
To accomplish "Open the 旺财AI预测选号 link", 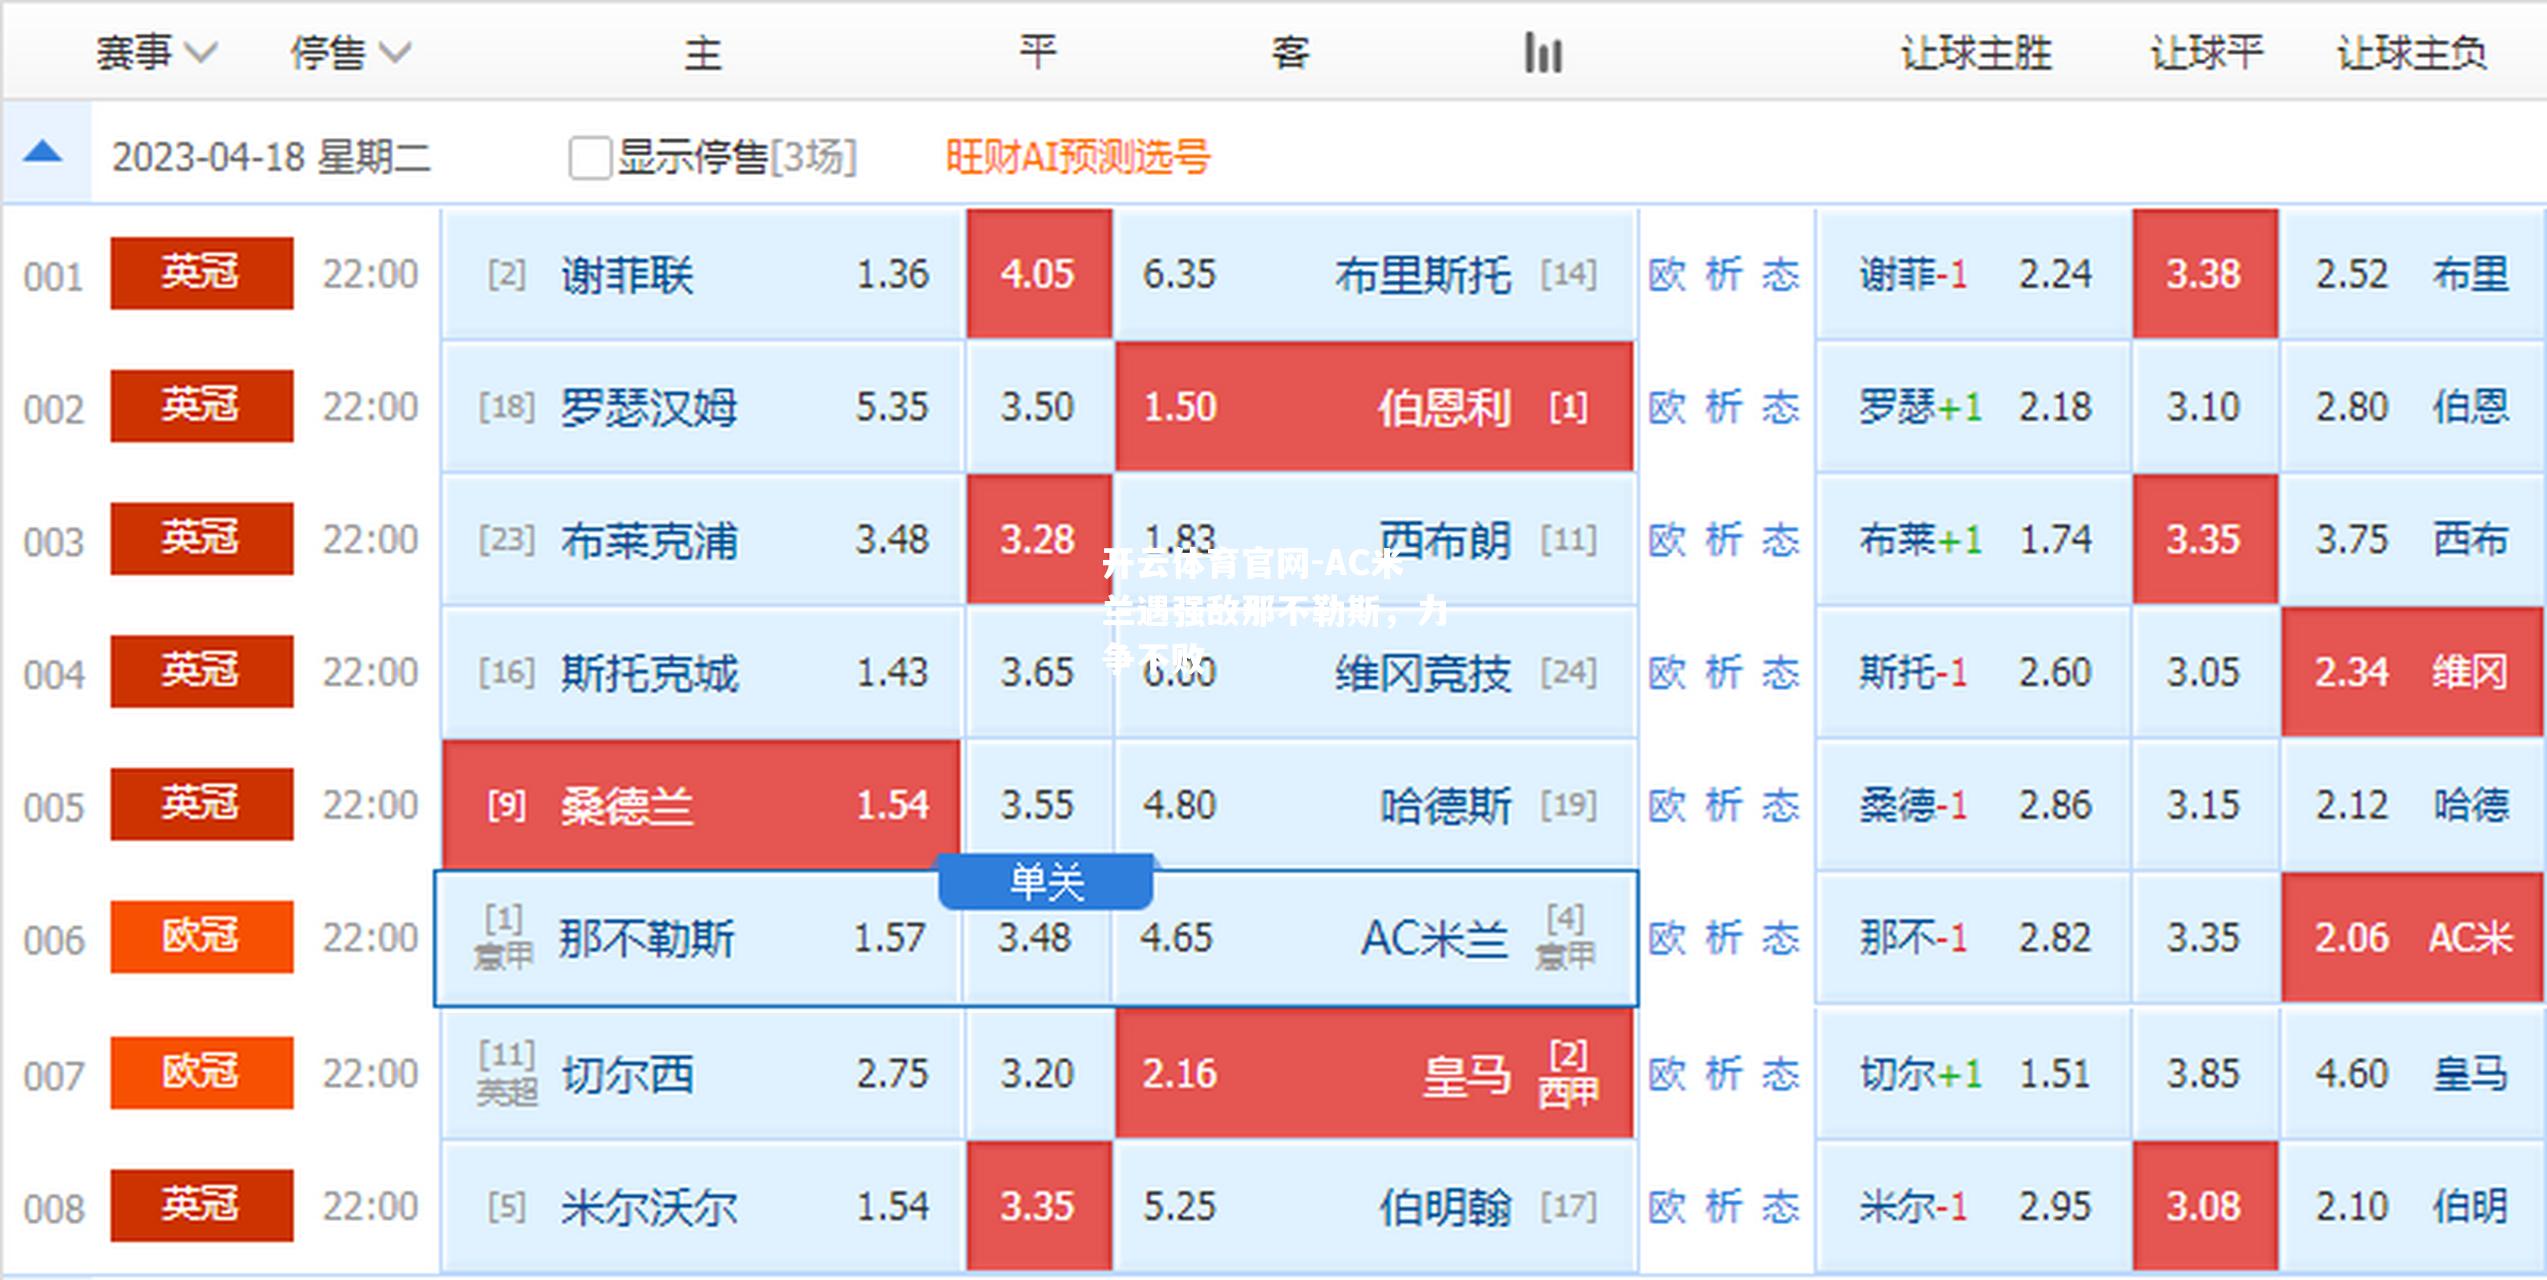I will click(1077, 157).
